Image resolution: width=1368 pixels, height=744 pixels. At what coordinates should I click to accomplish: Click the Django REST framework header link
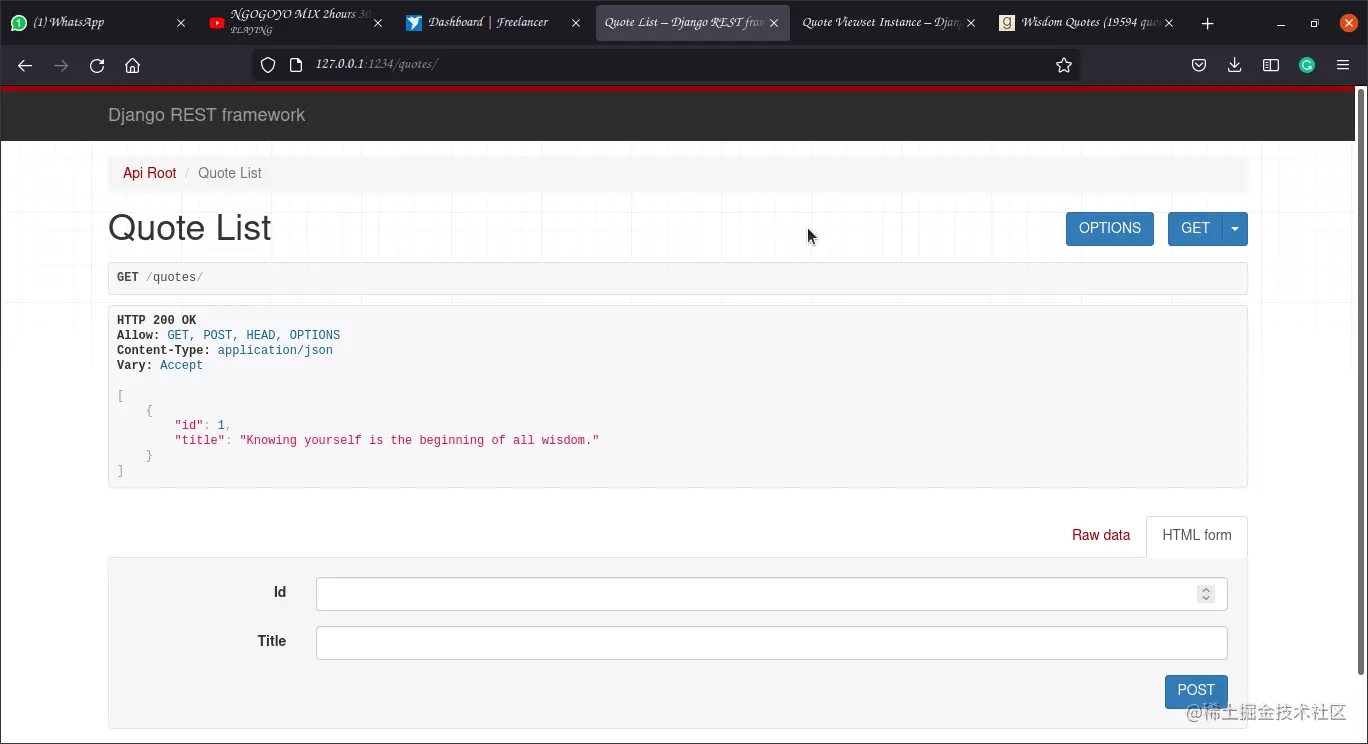[x=207, y=115]
